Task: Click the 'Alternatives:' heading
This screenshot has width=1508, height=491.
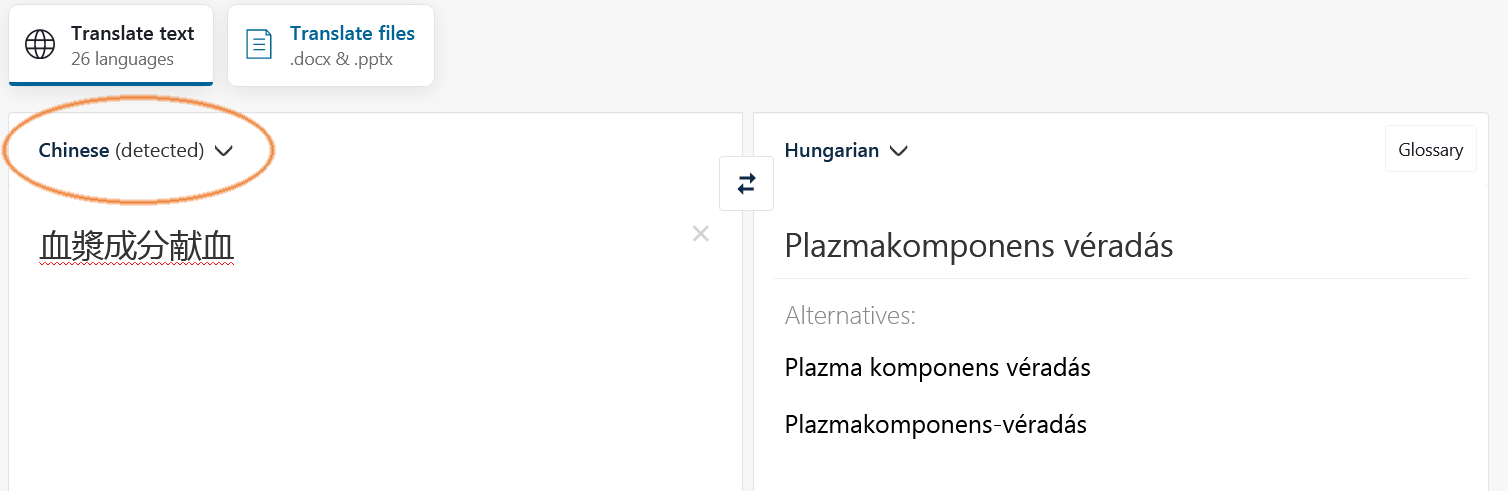Action: pos(850,316)
